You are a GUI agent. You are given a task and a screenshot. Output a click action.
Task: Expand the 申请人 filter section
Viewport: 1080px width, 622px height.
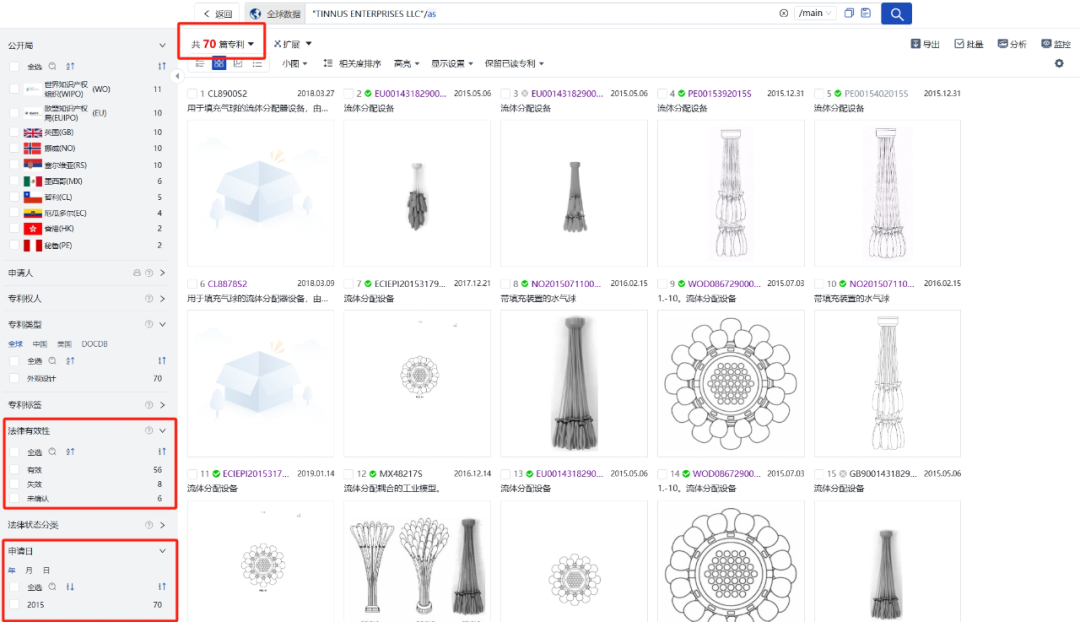coord(162,271)
